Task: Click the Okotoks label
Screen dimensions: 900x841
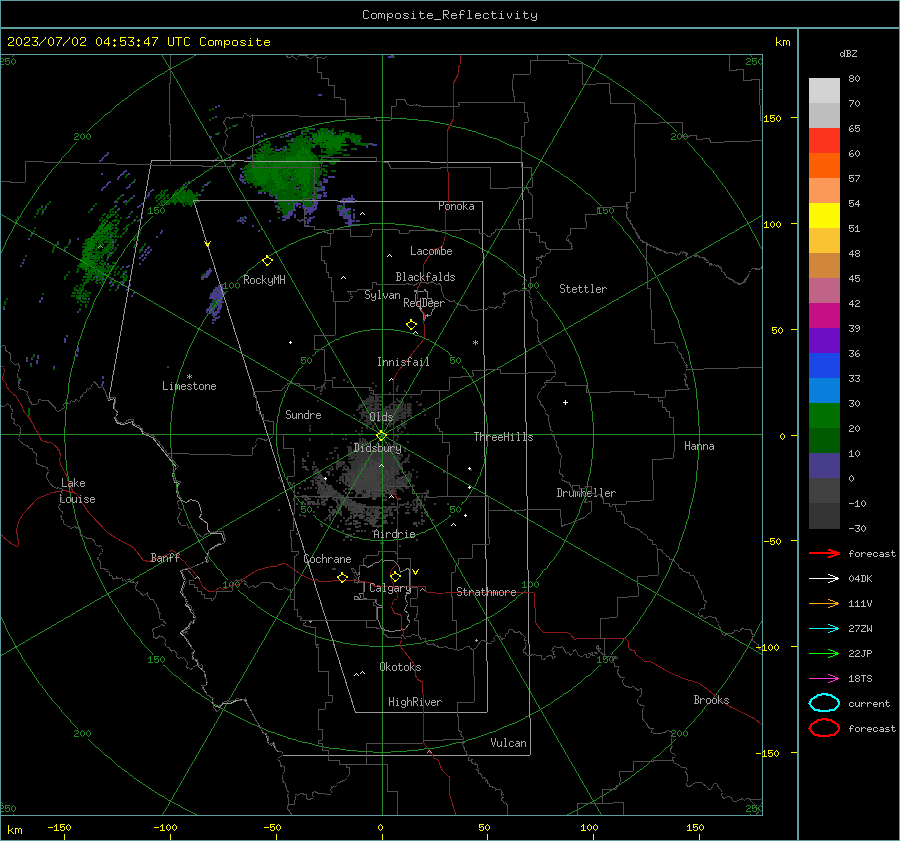Action: pos(400,667)
